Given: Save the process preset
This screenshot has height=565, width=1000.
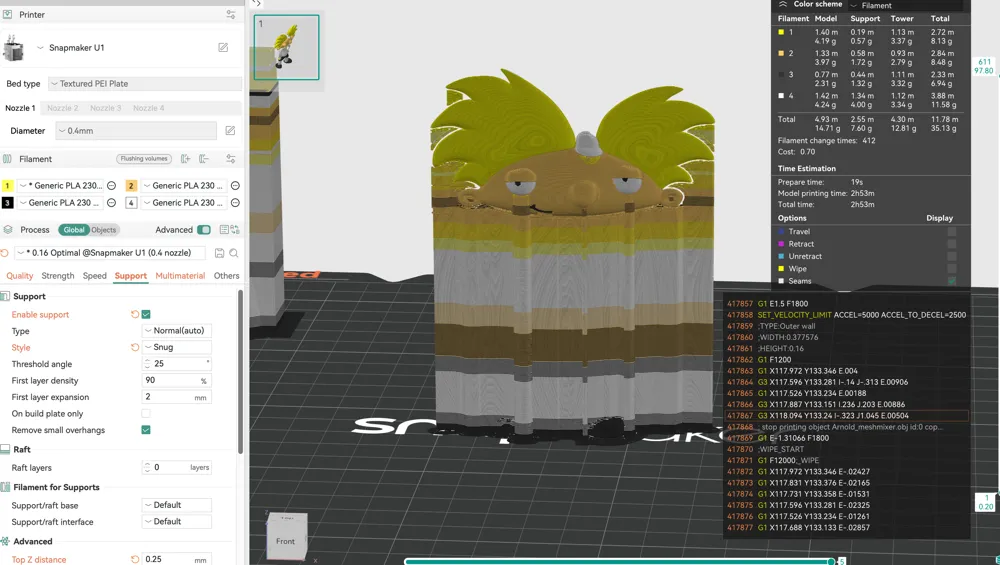Looking at the screenshot, I should (219, 253).
